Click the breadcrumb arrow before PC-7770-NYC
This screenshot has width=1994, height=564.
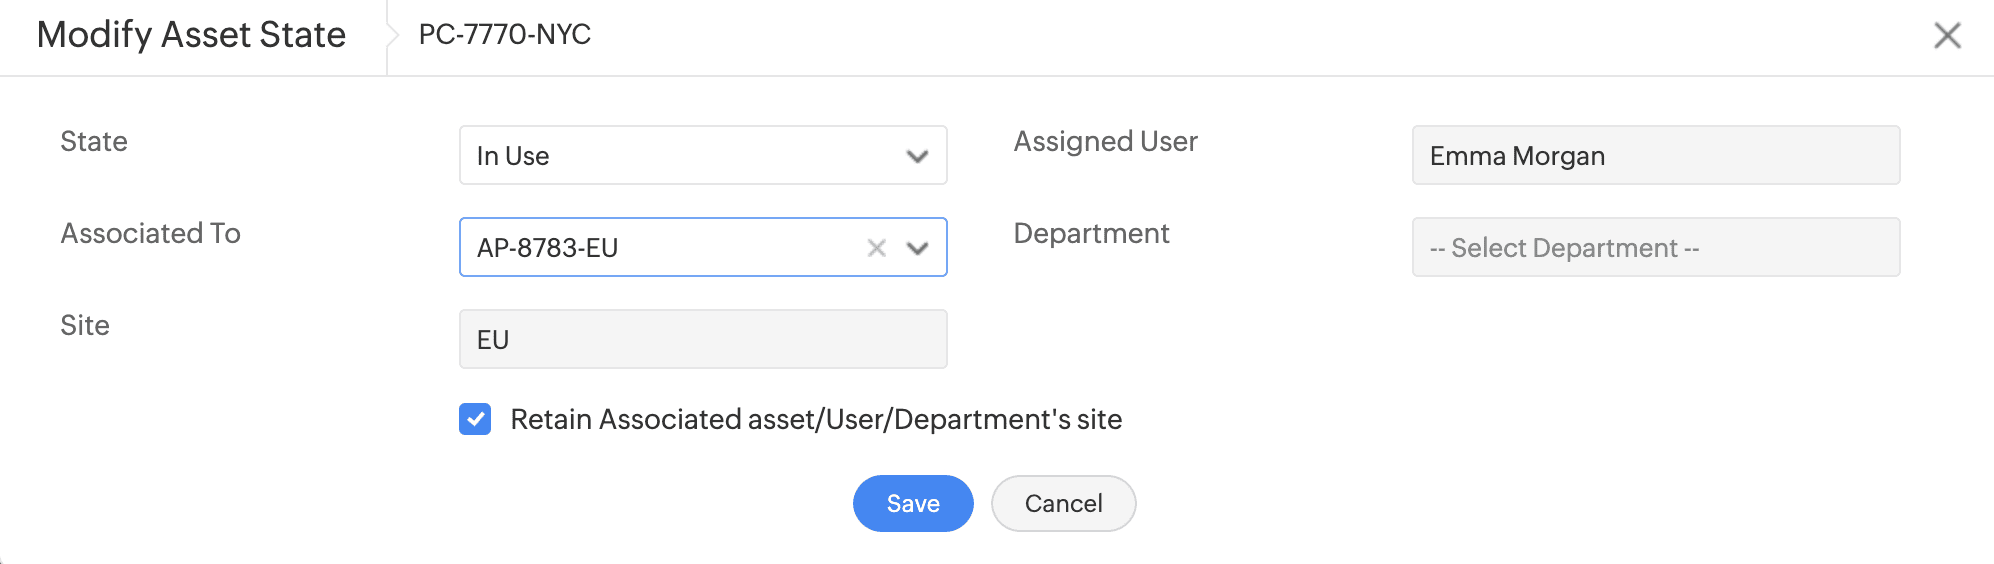[392, 36]
